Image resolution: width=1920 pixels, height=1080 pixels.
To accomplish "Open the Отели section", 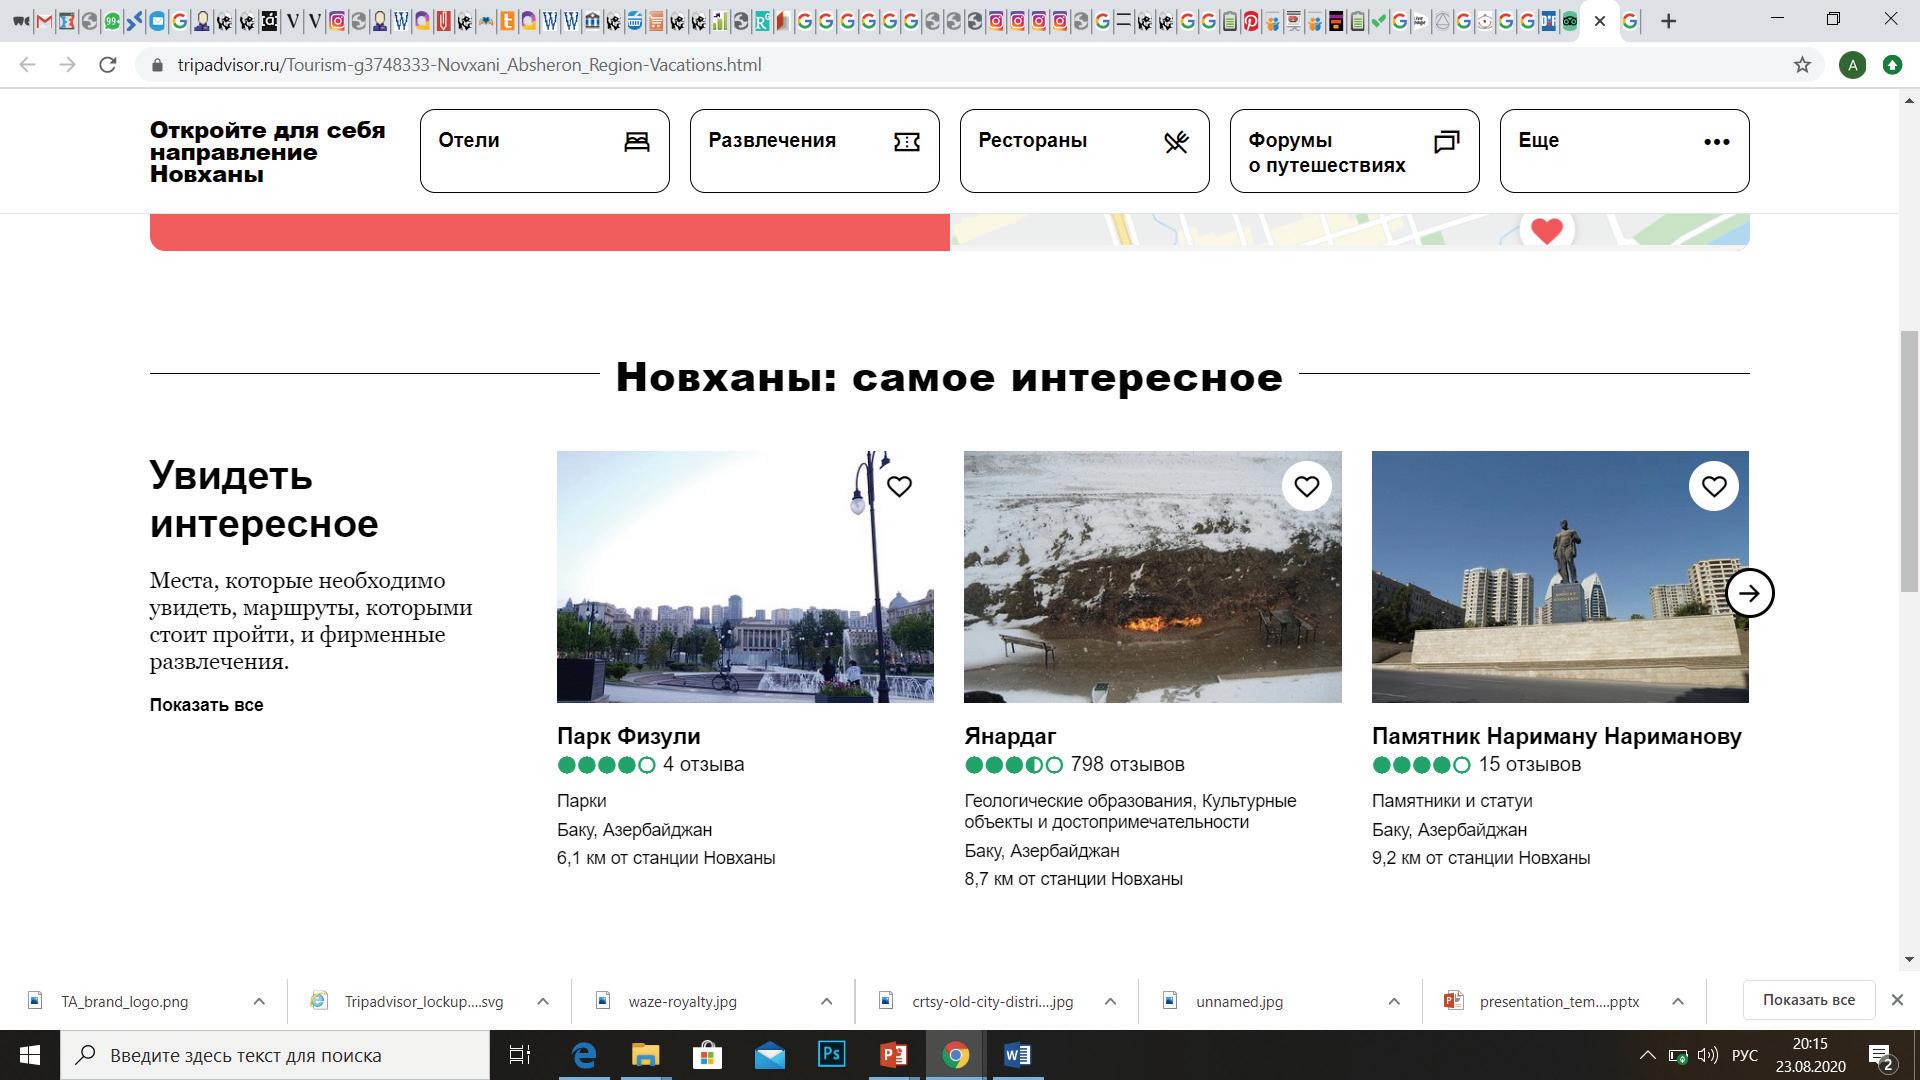I will coord(544,151).
